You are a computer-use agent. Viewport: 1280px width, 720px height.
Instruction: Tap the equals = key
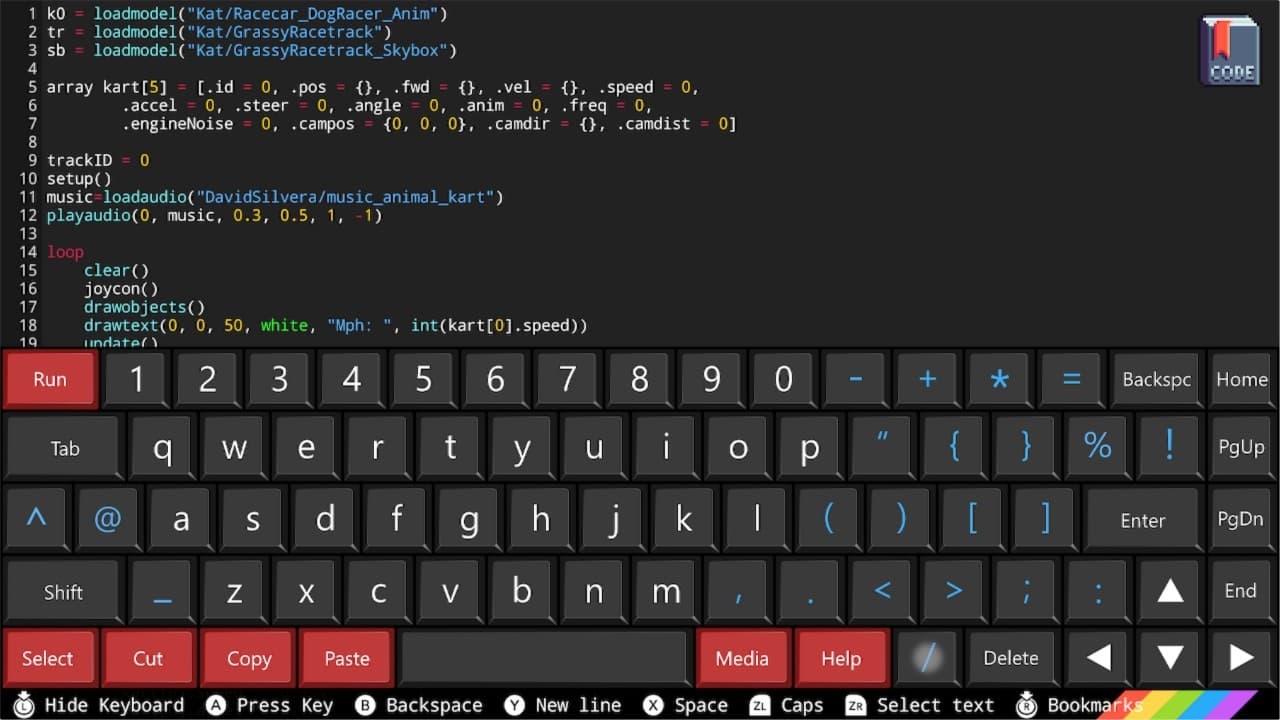point(1071,379)
